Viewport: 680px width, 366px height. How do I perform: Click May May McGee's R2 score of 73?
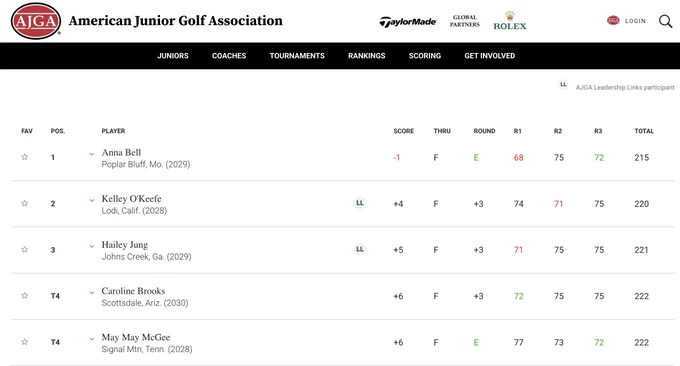[x=559, y=343]
